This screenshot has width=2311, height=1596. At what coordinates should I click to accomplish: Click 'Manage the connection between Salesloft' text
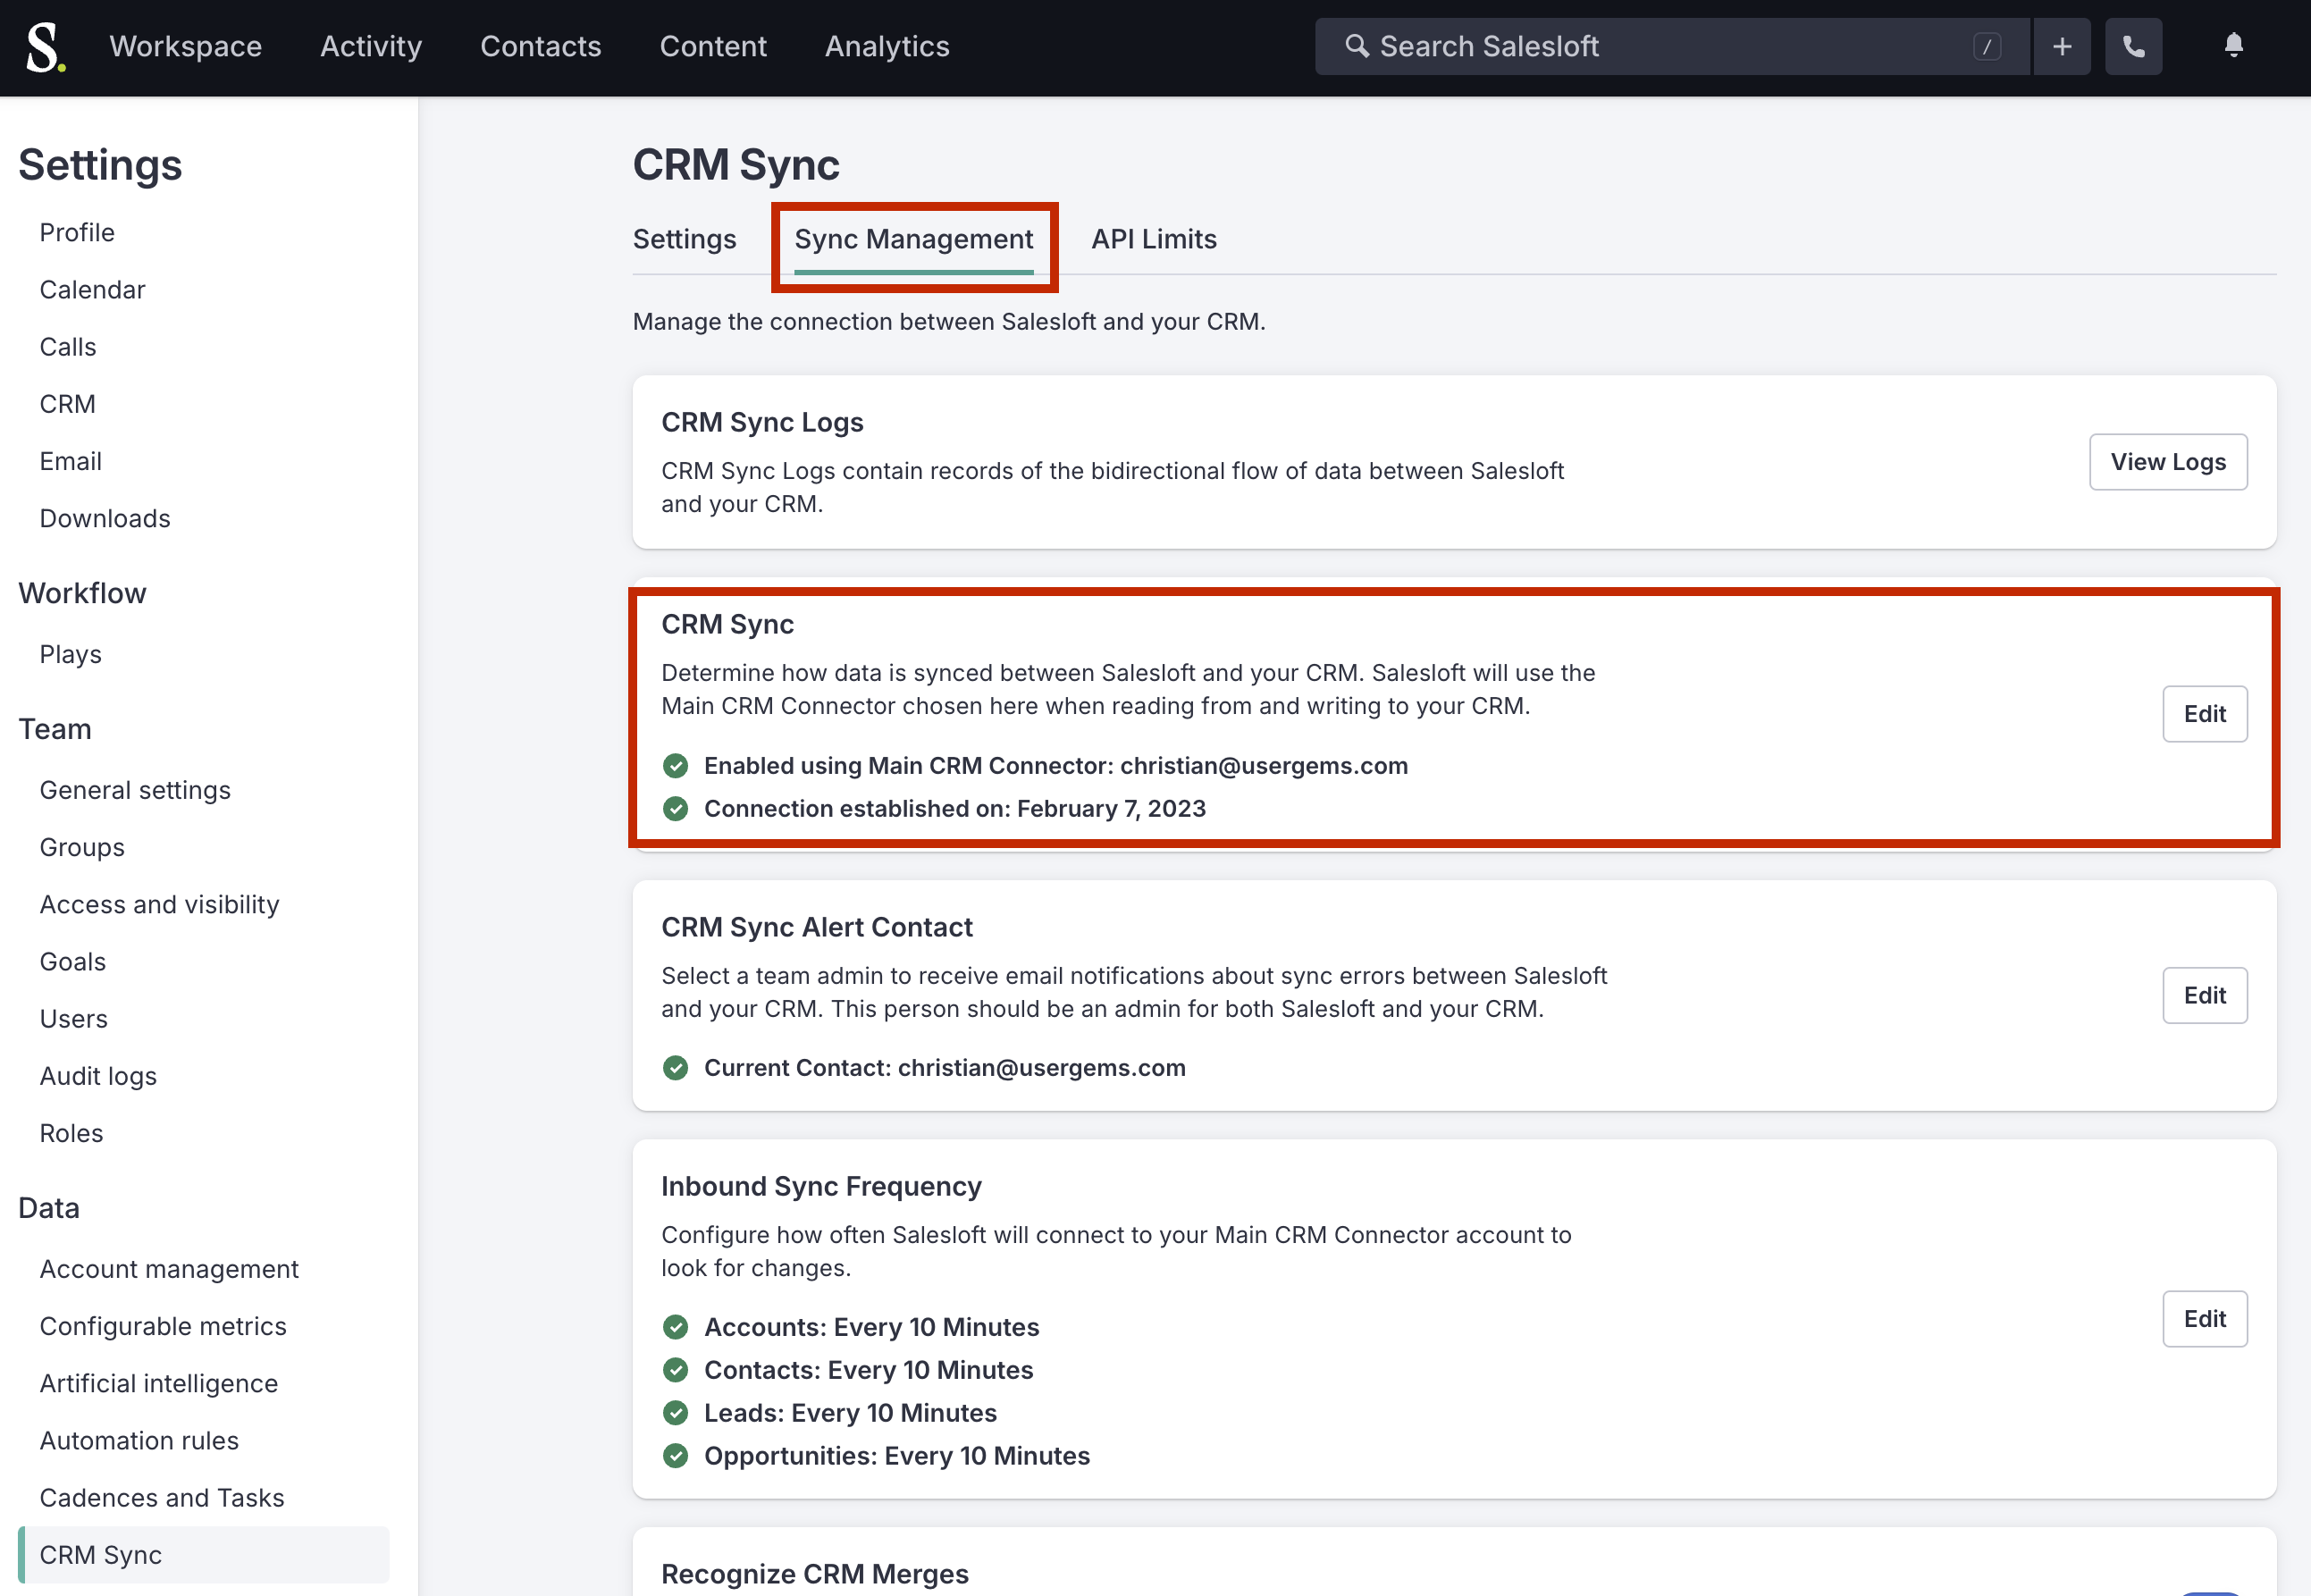[x=948, y=322]
